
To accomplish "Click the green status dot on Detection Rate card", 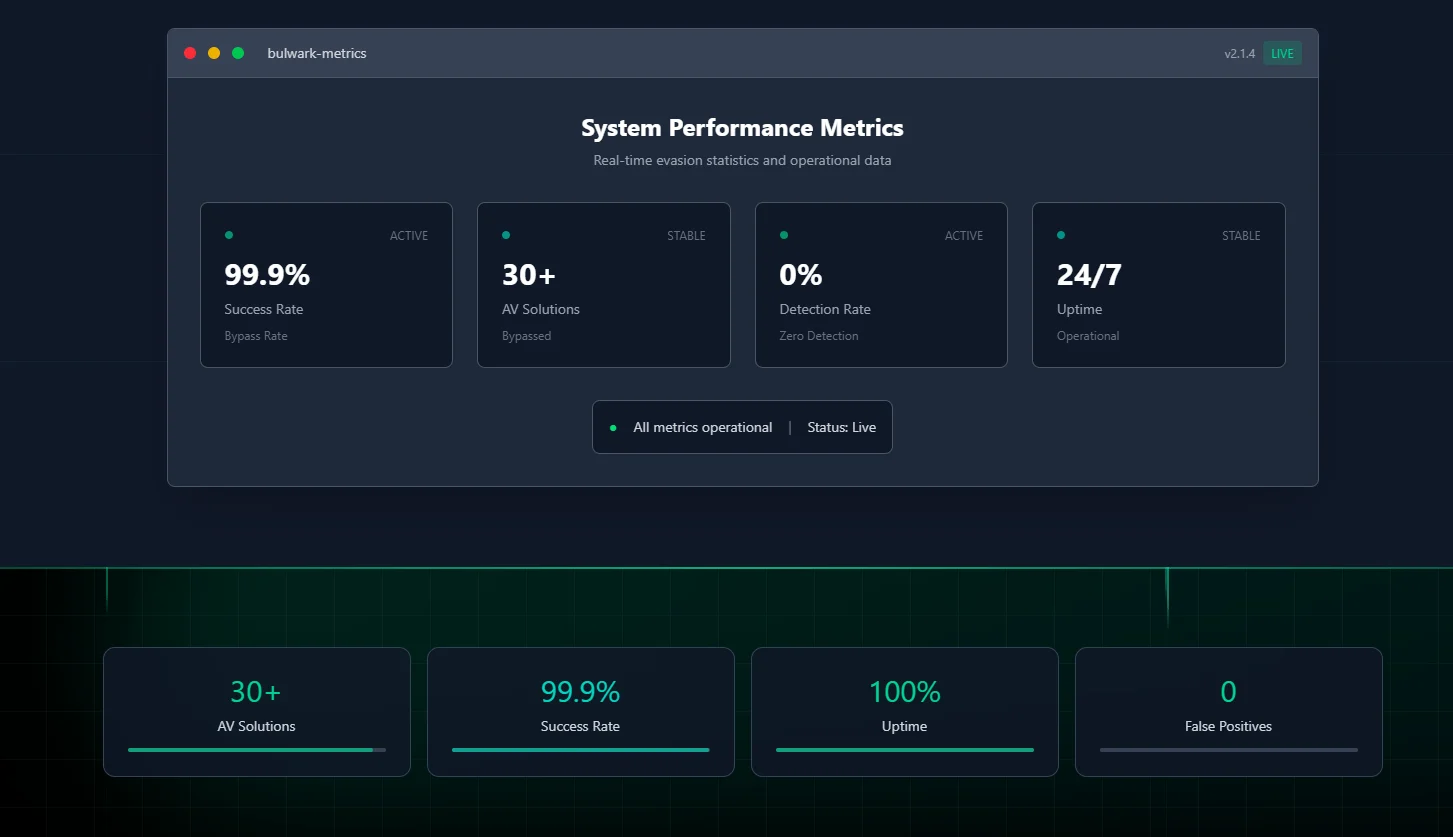I will [x=784, y=235].
